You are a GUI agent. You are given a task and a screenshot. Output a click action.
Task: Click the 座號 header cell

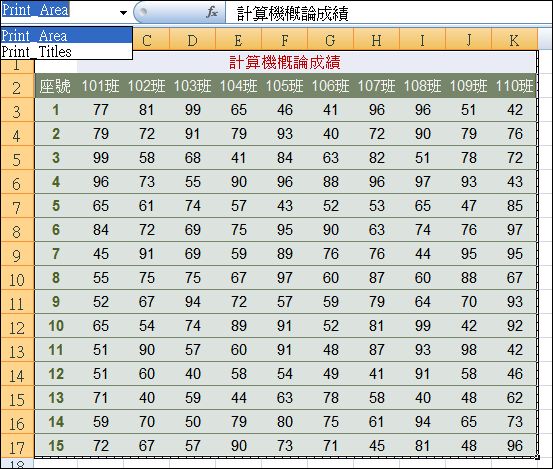click(56, 86)
